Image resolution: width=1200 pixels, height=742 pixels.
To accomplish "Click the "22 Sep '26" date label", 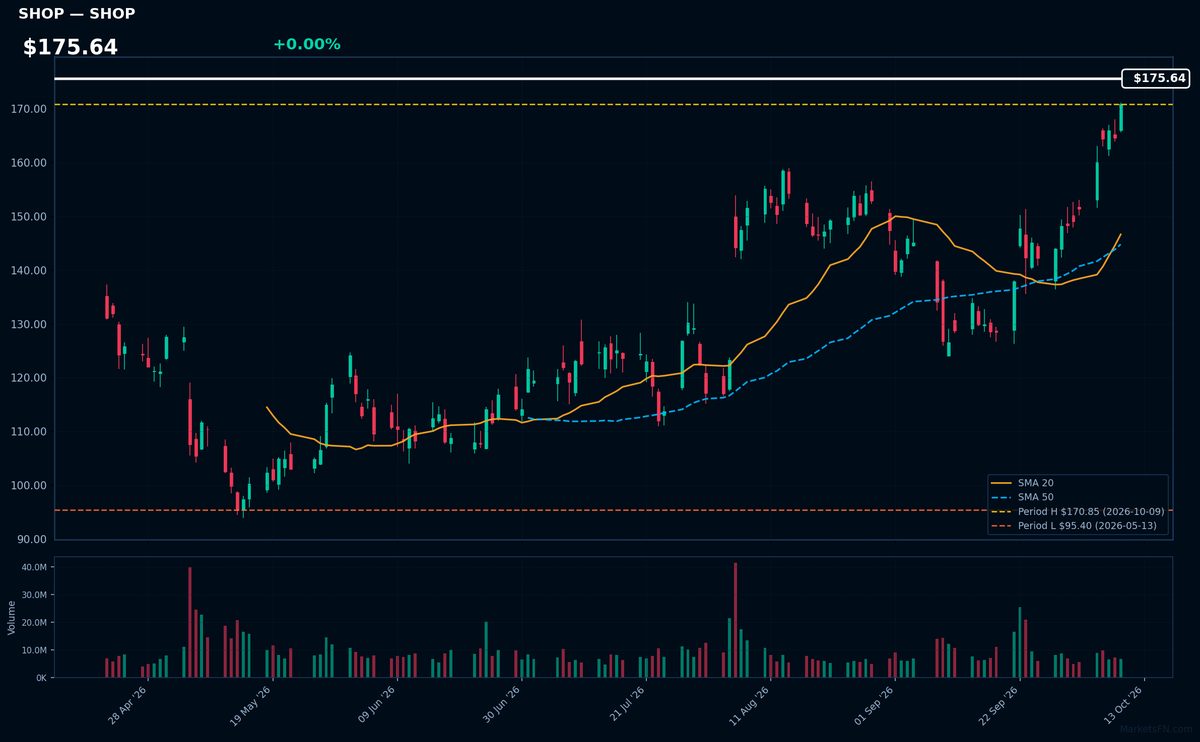I will pyautogui.click(x=997, y=704).
